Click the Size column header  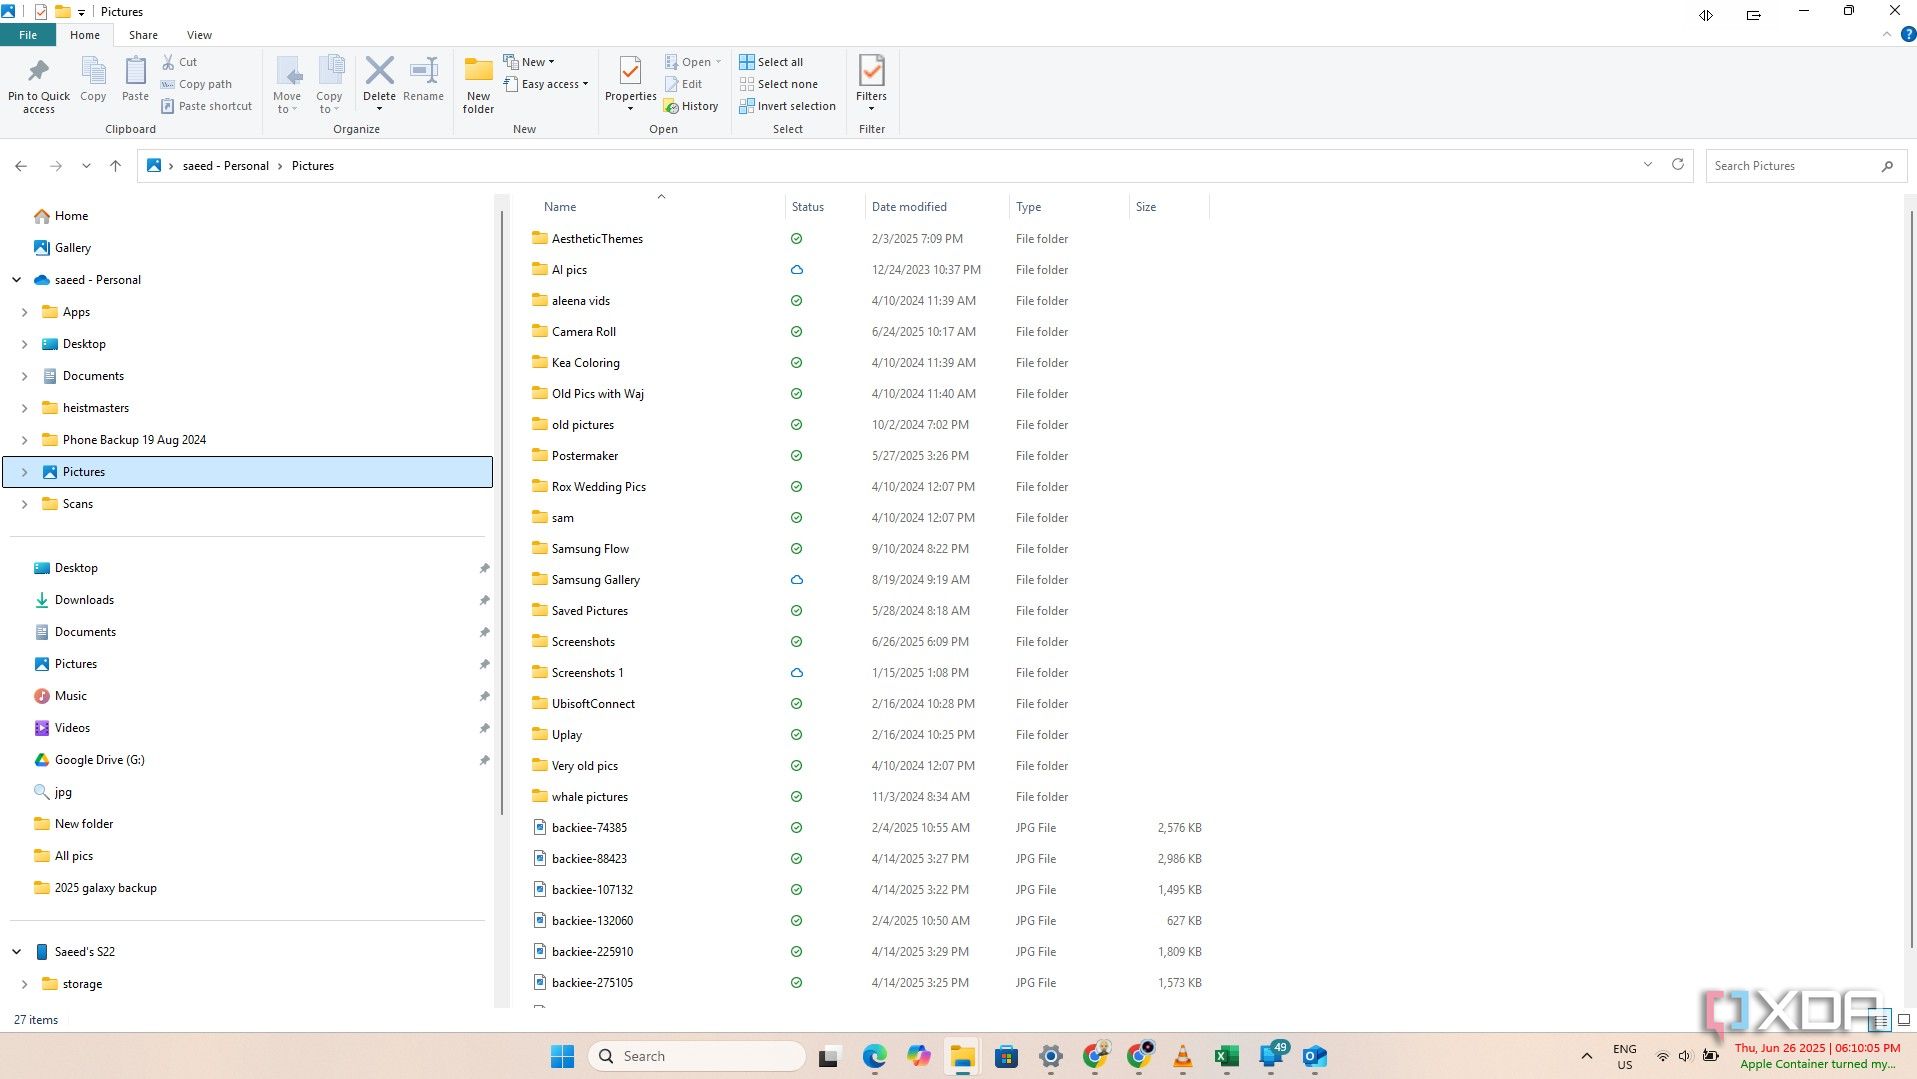pyautogui.click(x=1146, y=207)
